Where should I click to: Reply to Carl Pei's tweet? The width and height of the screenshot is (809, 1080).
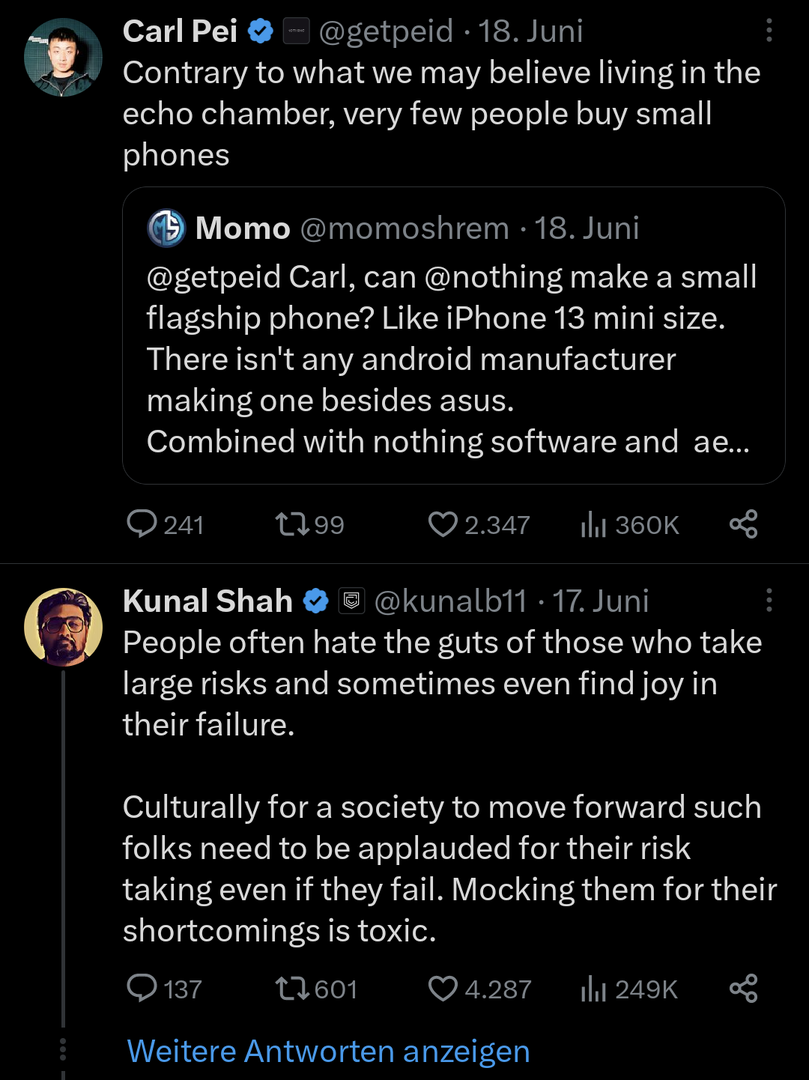[144, 524]
